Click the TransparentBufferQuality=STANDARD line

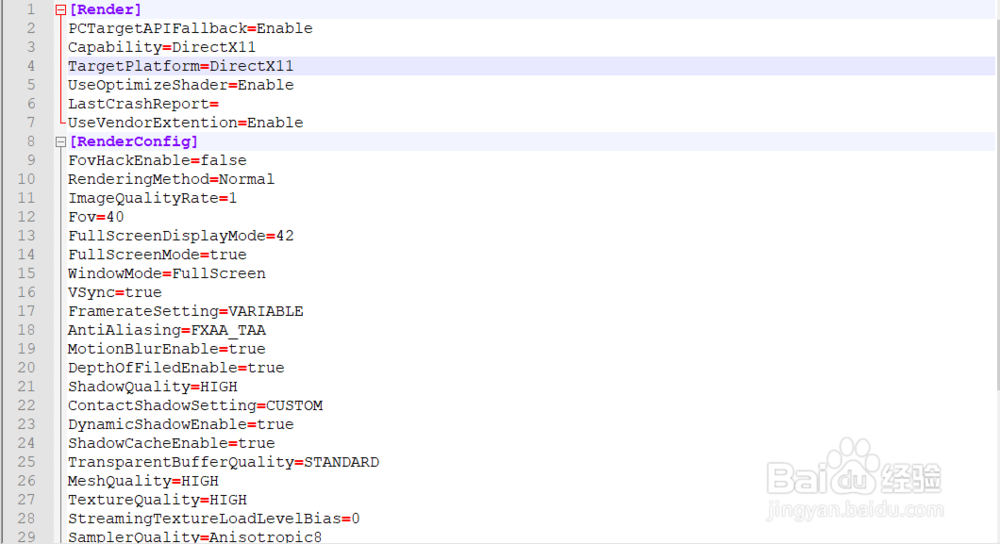pos(224,462)
